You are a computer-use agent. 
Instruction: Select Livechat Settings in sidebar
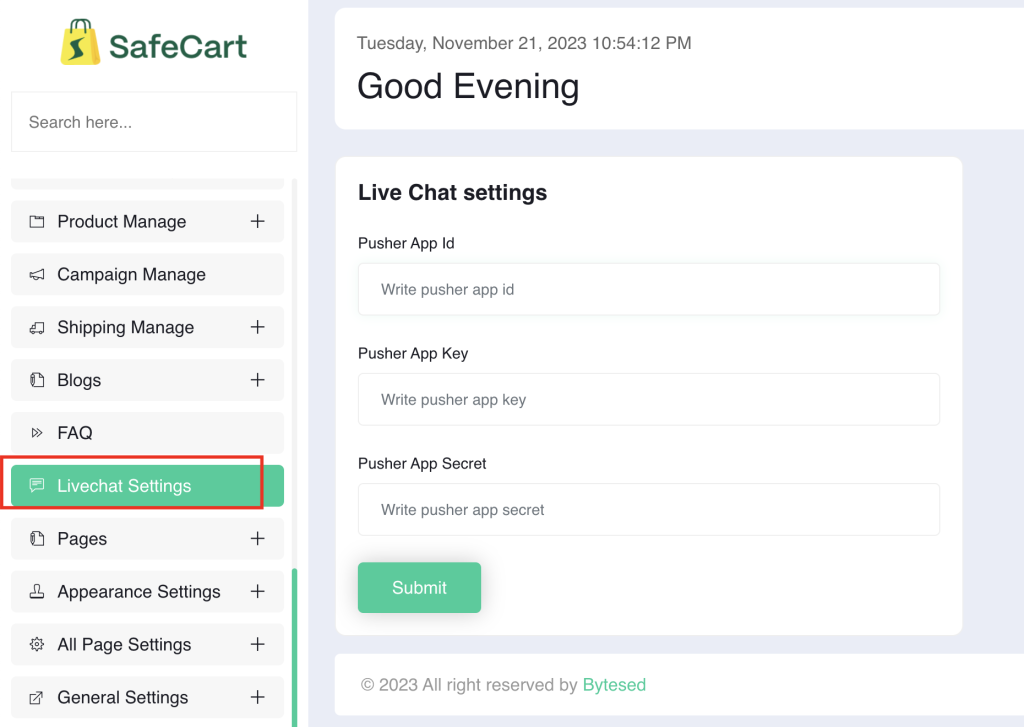[148, 485]
